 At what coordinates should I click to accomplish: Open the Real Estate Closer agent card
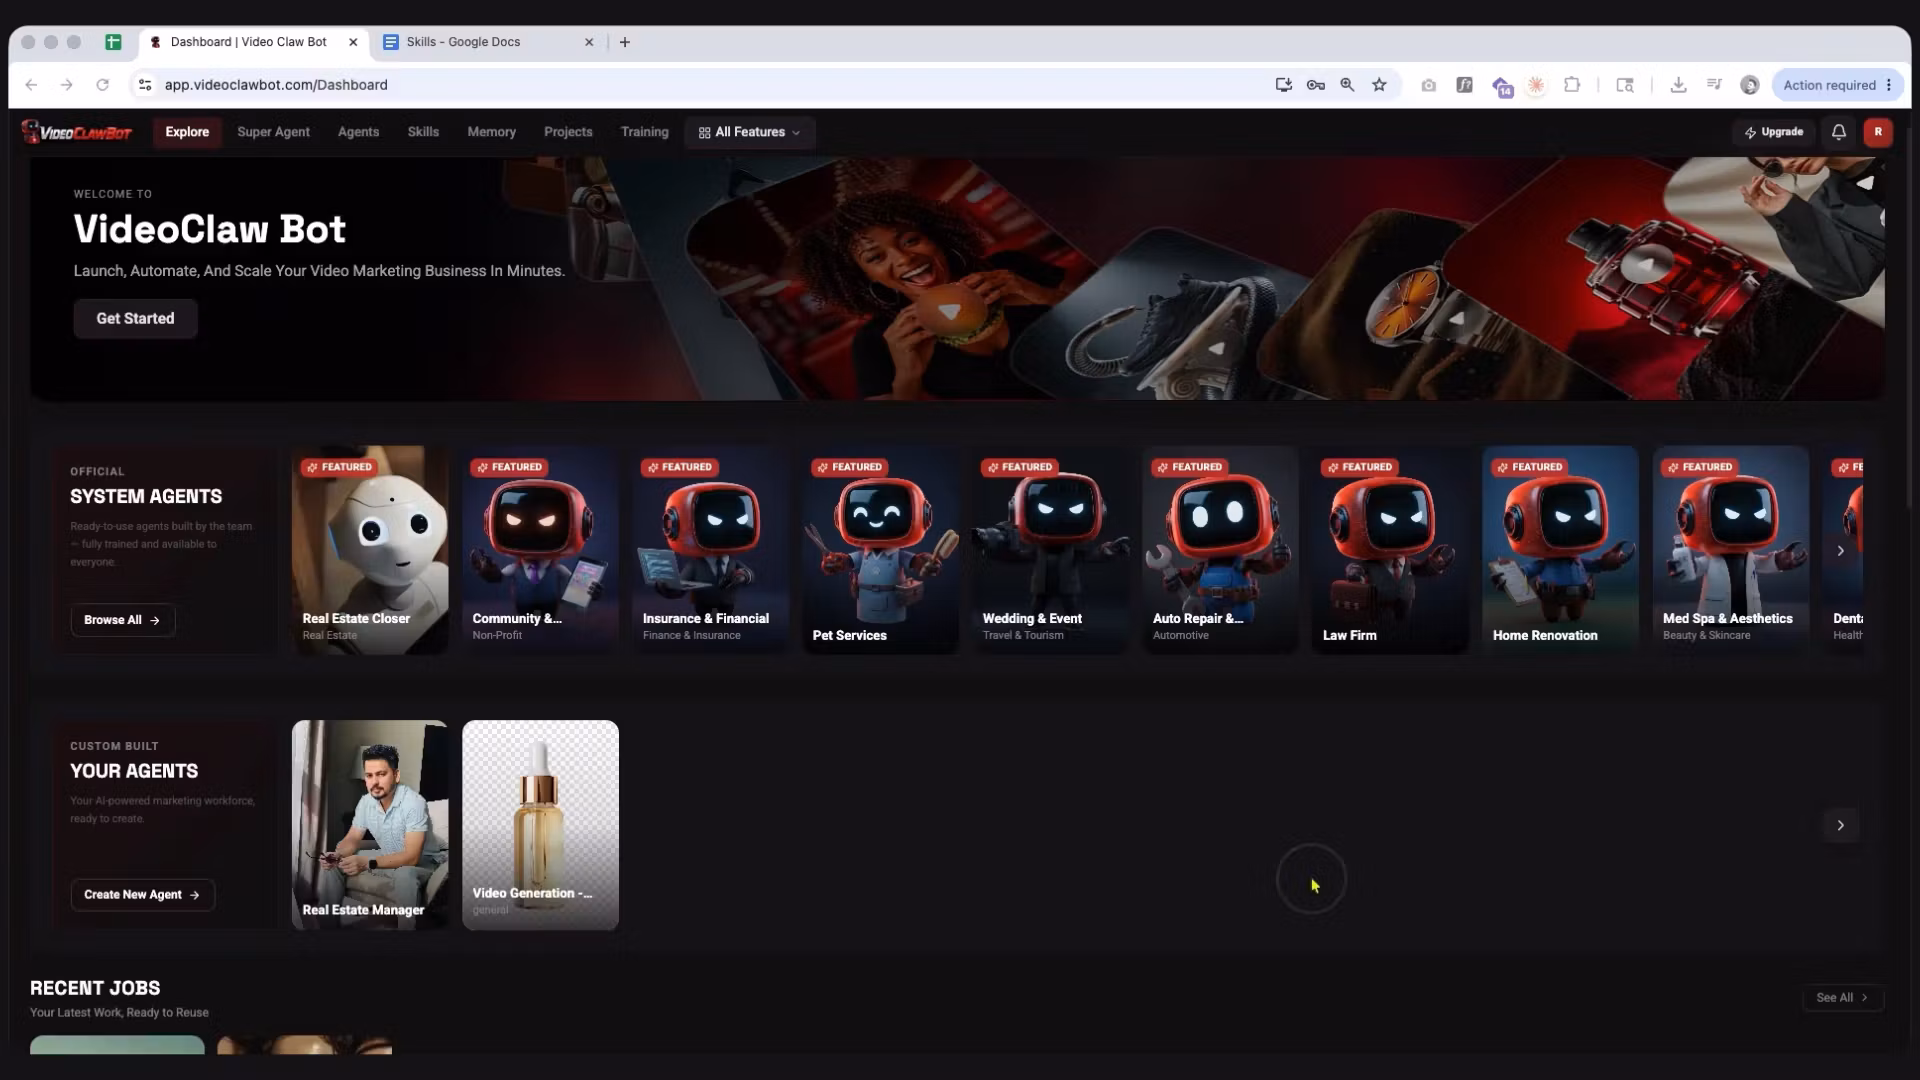[x=369, y=550]
